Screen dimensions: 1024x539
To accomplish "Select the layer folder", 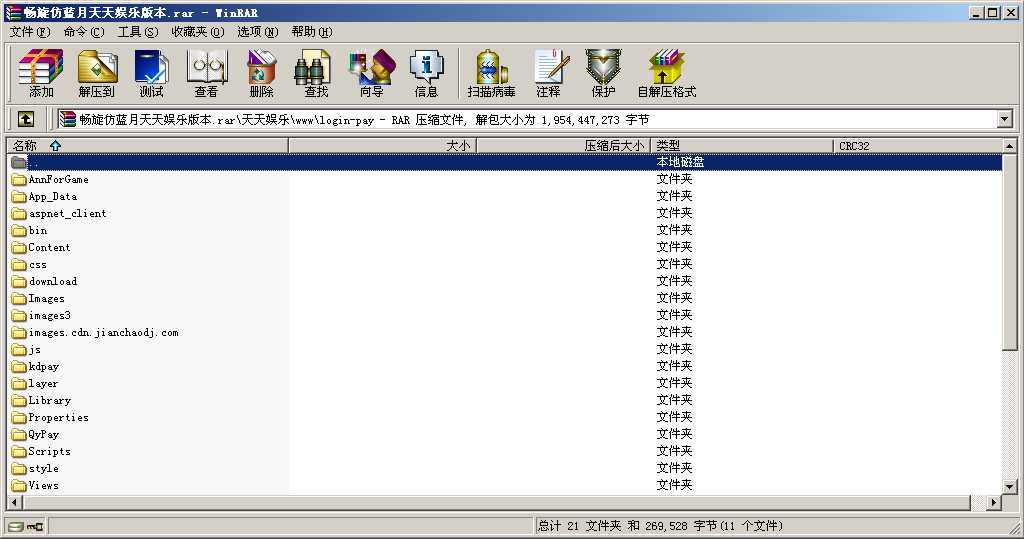I will point(35,383).
